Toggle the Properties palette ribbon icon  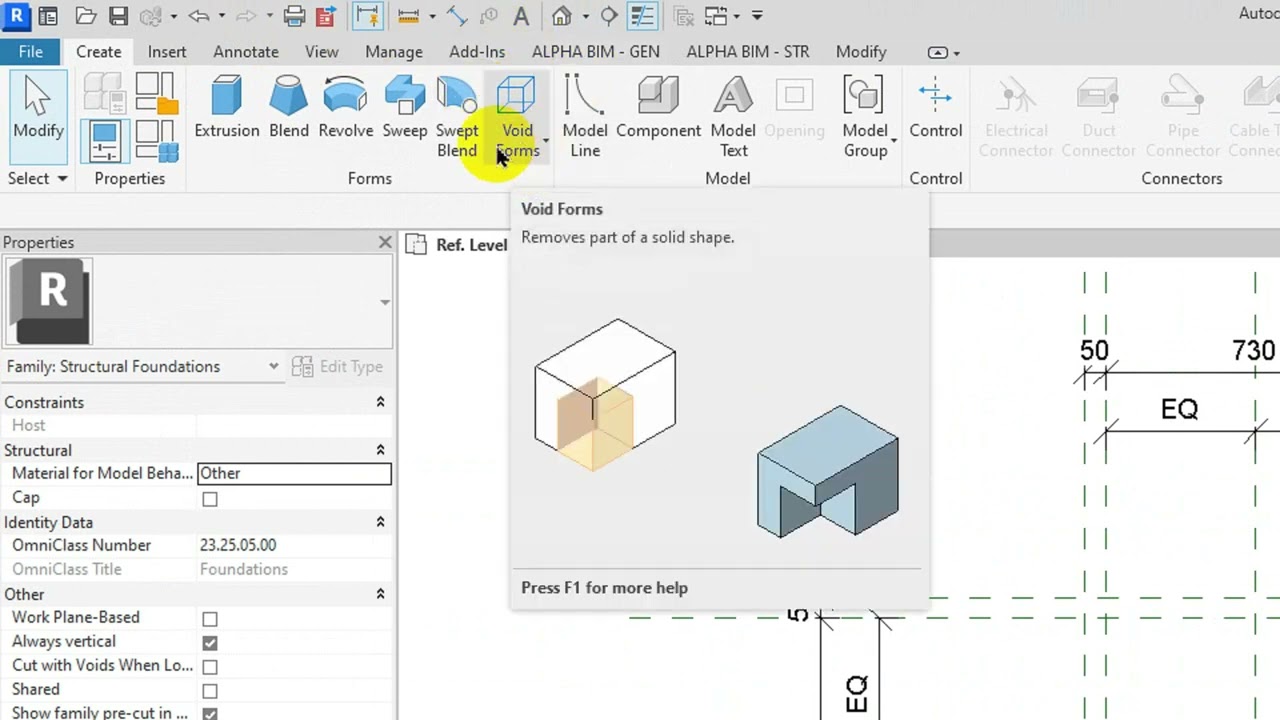click(x=104, y=140)
